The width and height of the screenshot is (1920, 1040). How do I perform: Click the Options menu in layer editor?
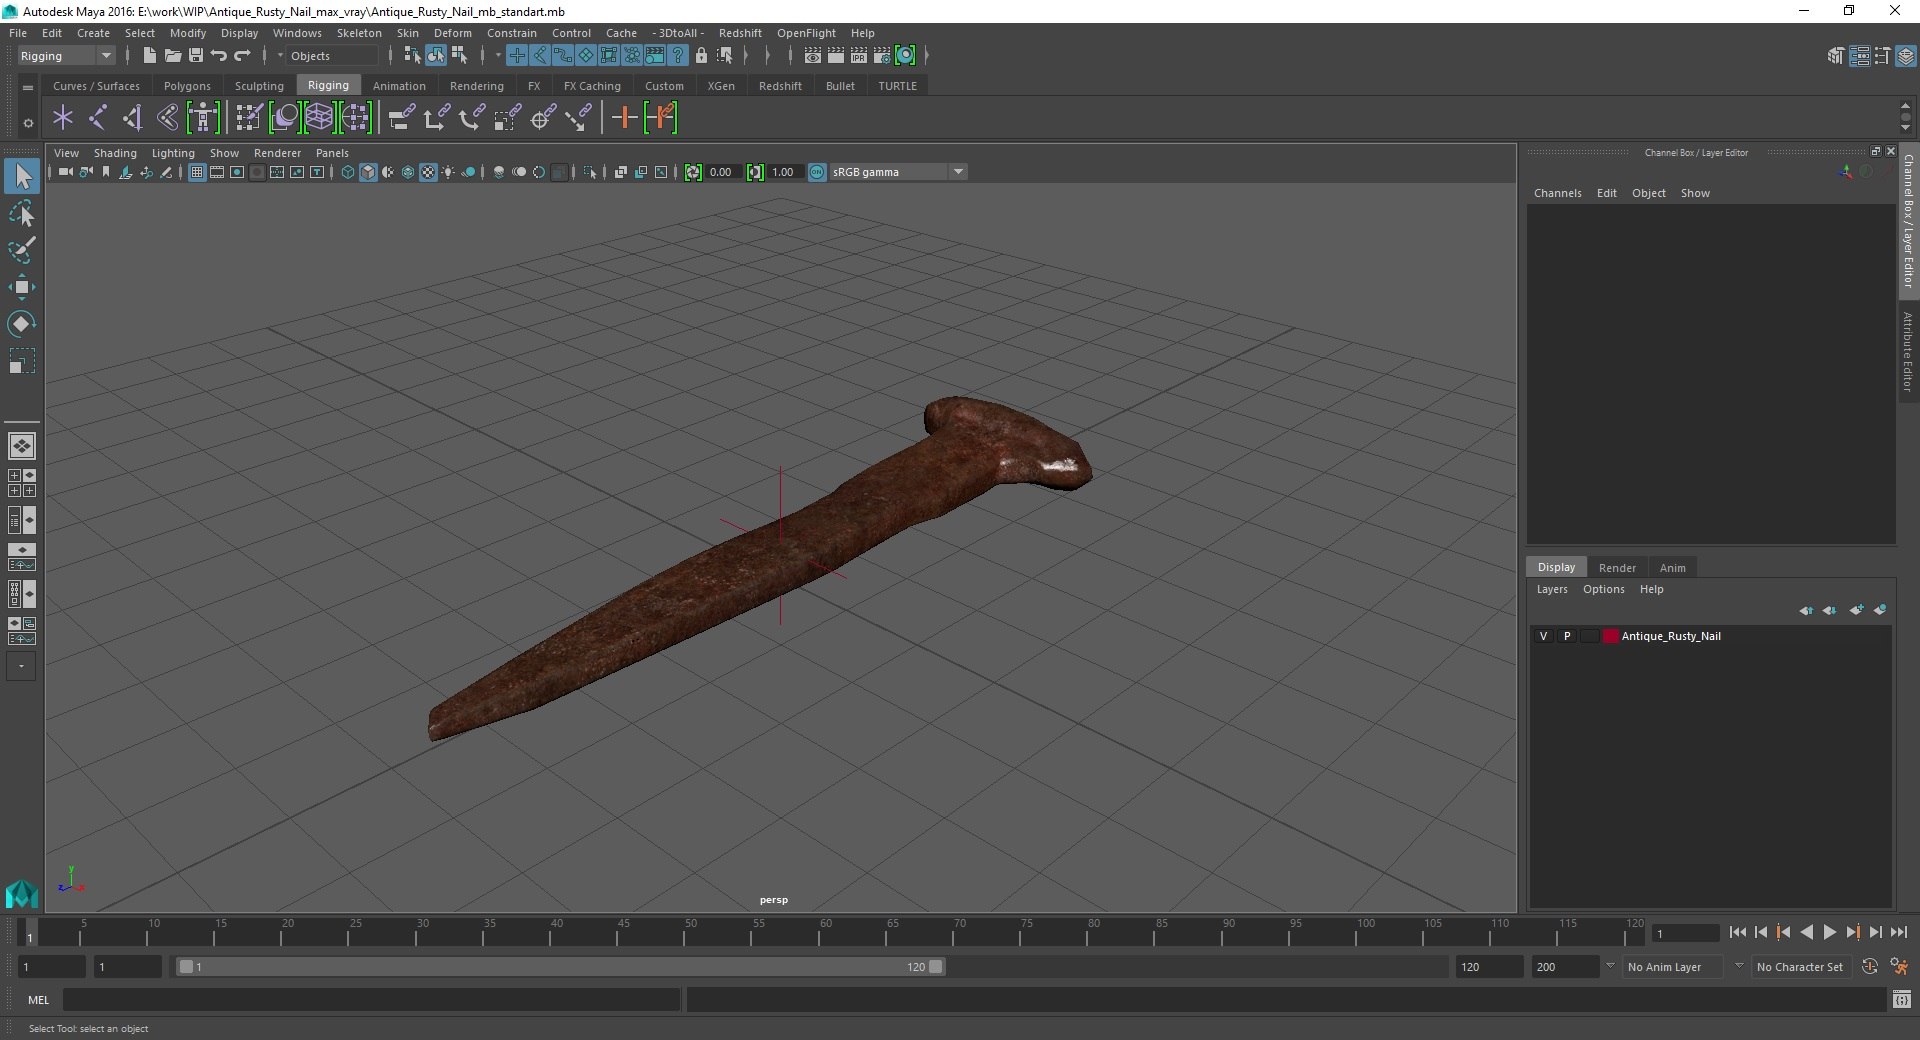1603,589
